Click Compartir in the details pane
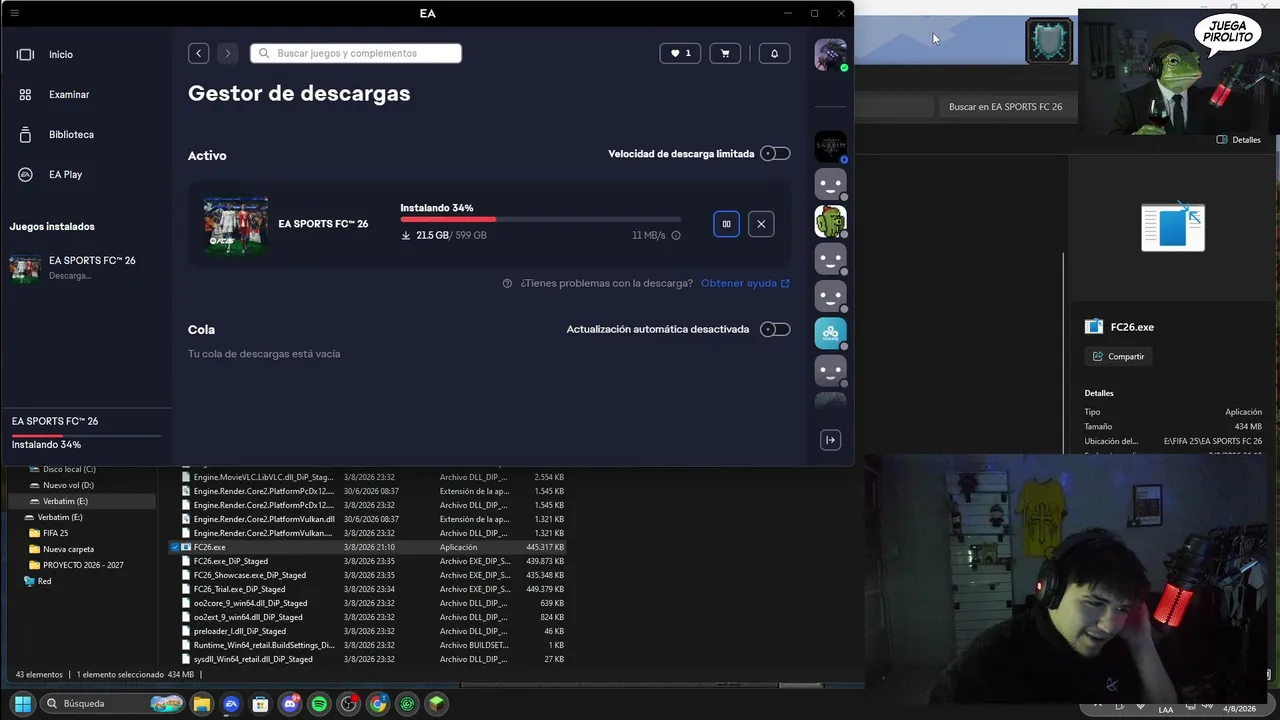This screenshot has height=720, width=1280. [x=1119, y=357]
